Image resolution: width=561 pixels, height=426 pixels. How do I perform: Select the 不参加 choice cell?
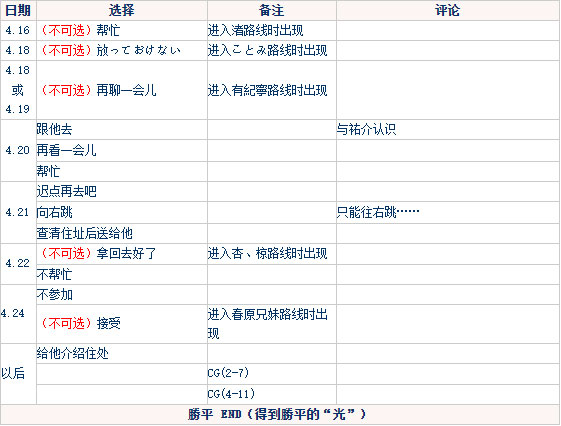[122, 295]
